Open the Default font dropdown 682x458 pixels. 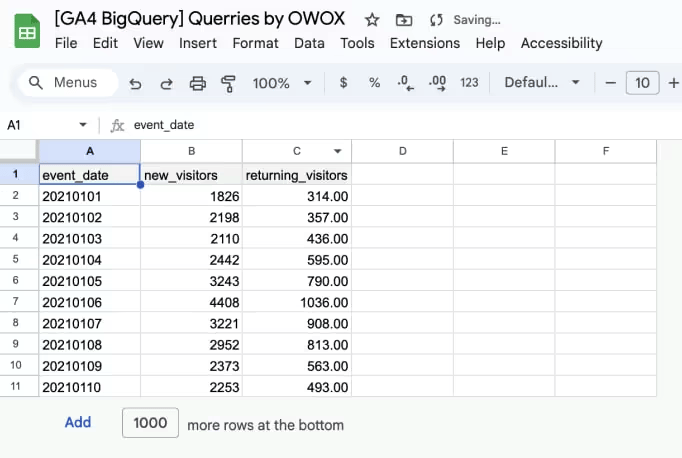pos(542,83)
